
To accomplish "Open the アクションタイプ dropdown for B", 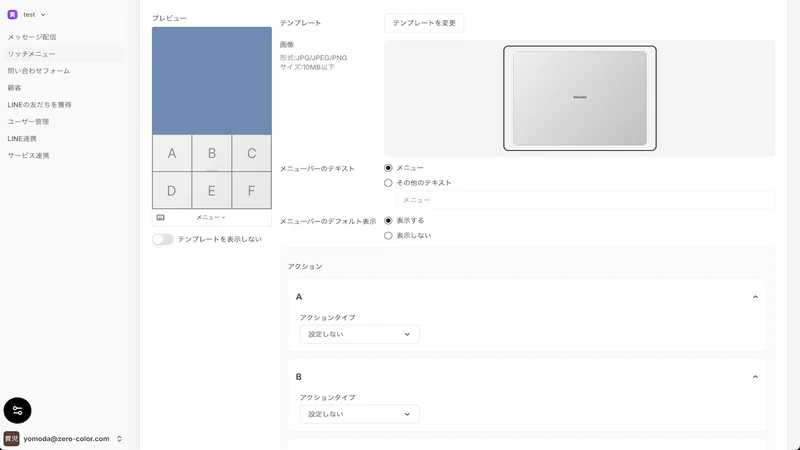I will click(x=360, y=414).
